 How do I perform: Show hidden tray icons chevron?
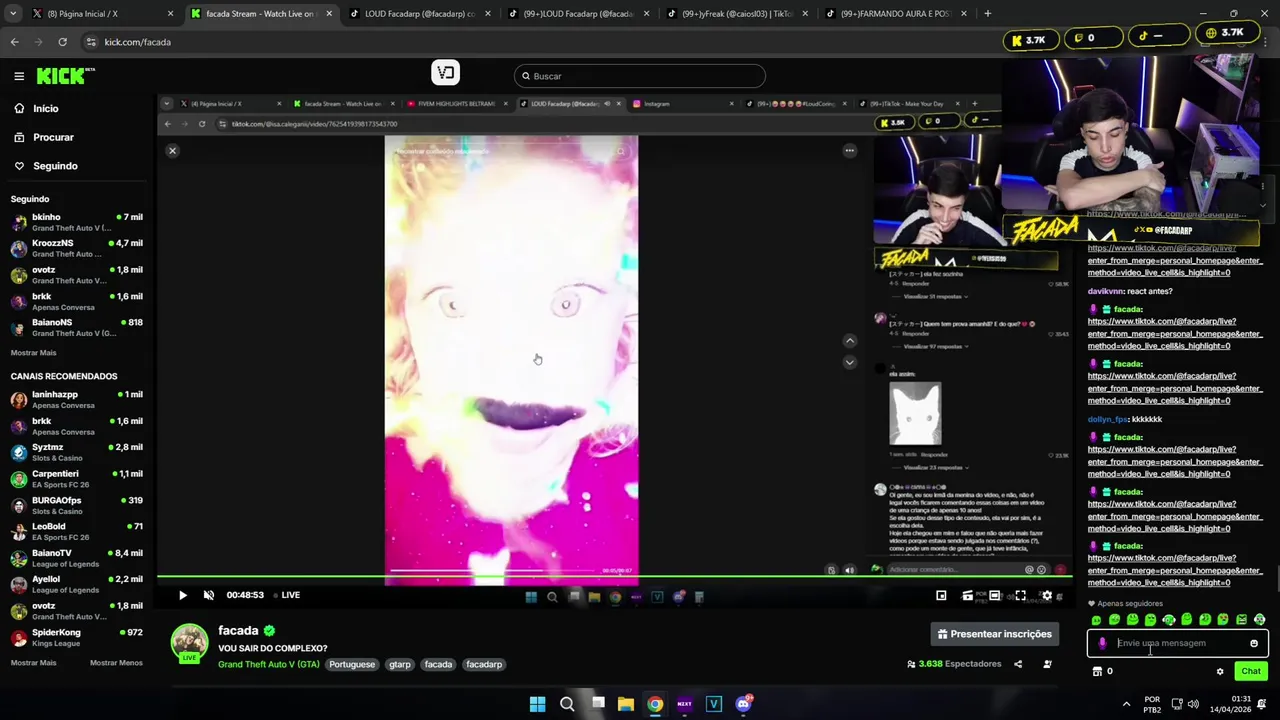[1126, 703]
